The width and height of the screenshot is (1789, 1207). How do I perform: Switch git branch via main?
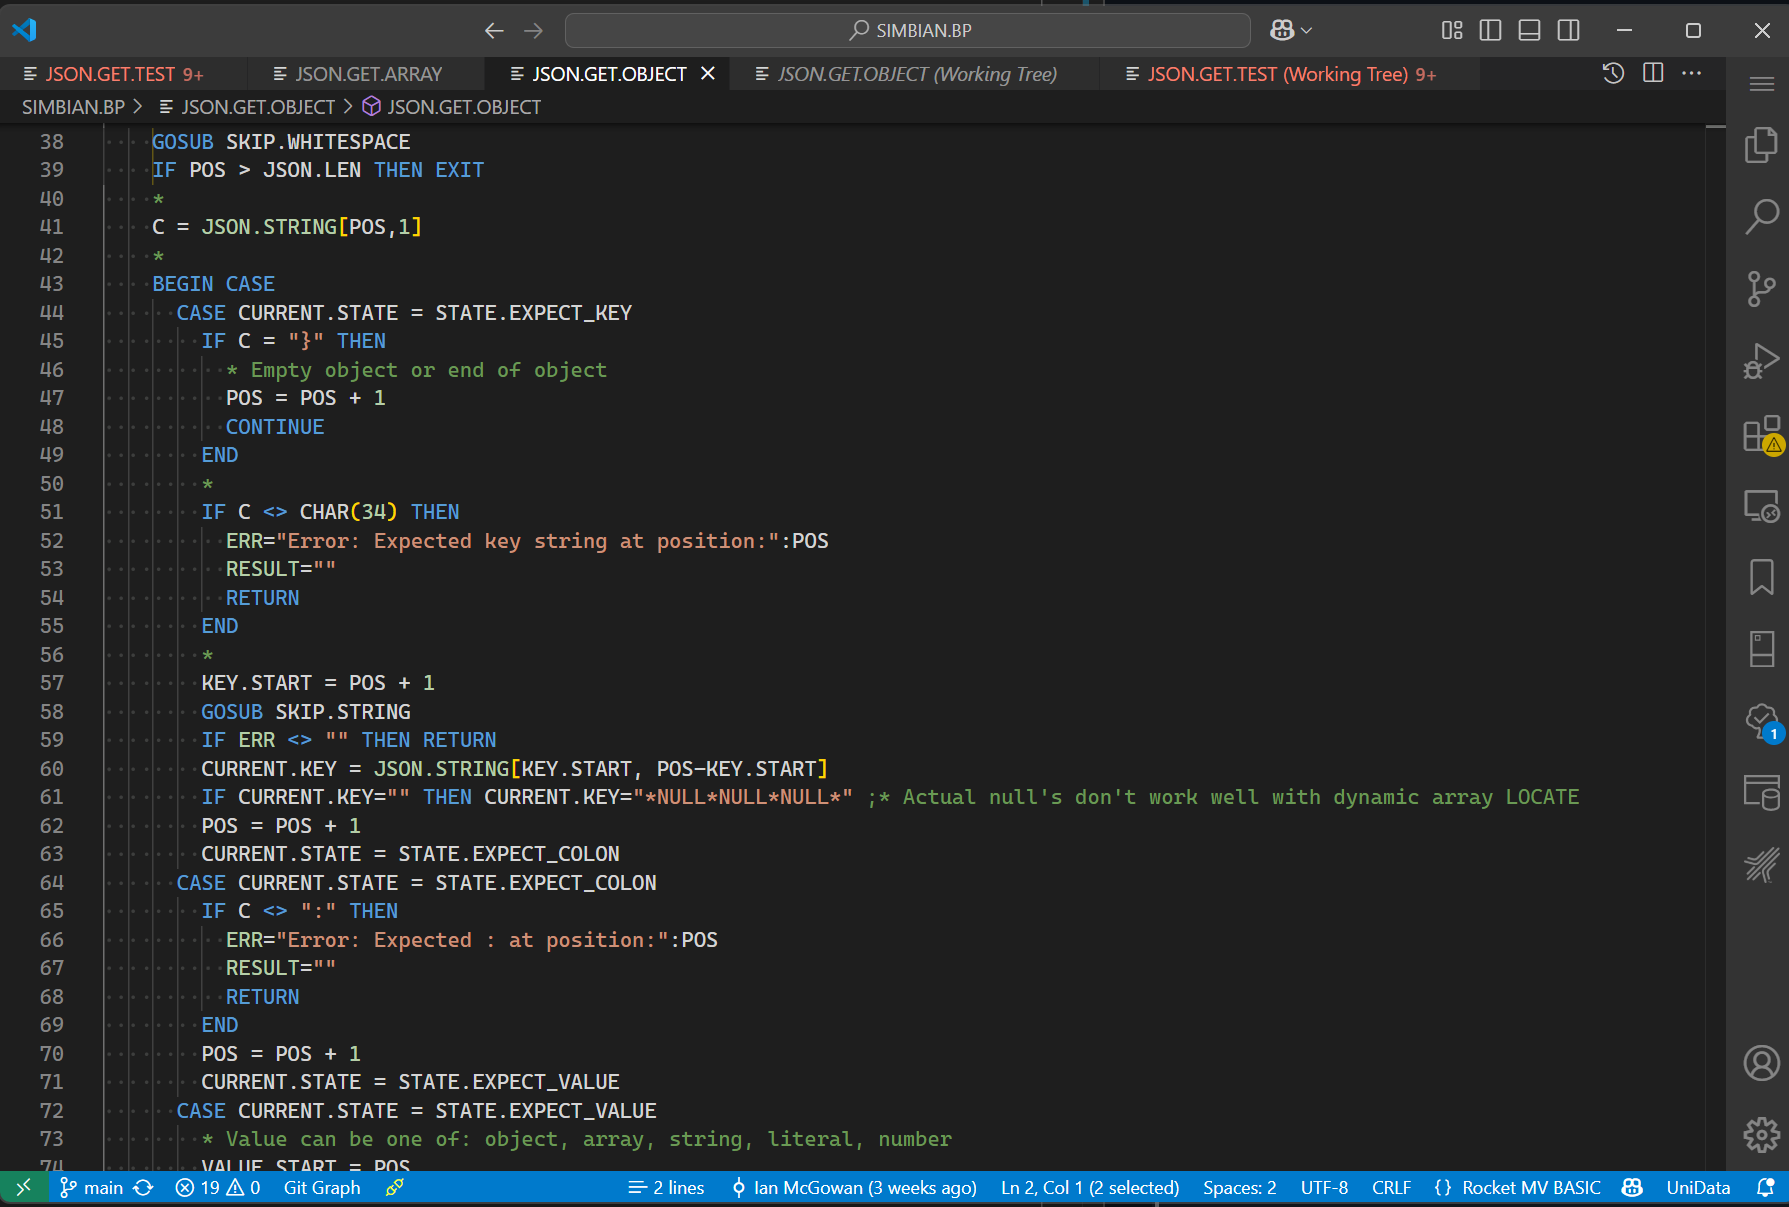[91, 1187]
